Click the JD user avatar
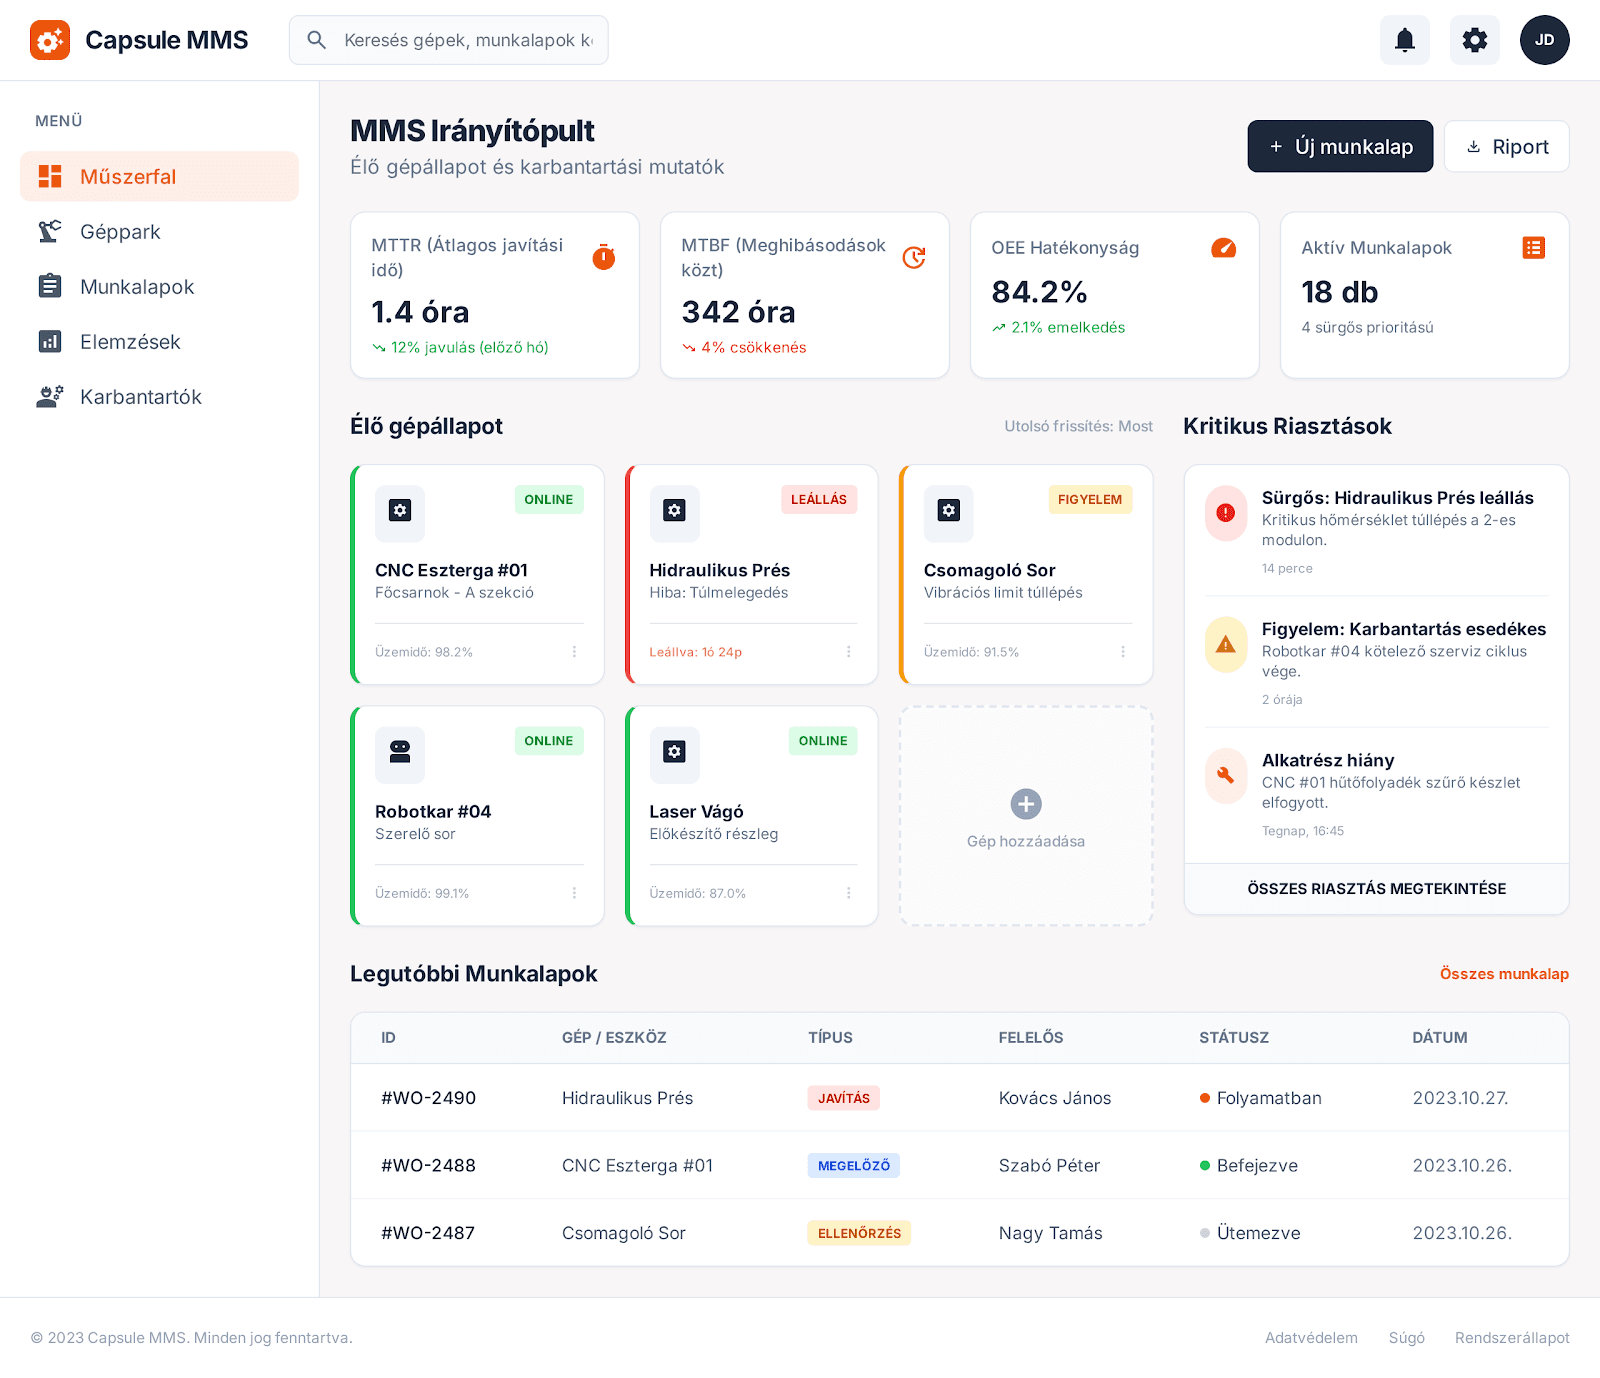 [1544, 40]
